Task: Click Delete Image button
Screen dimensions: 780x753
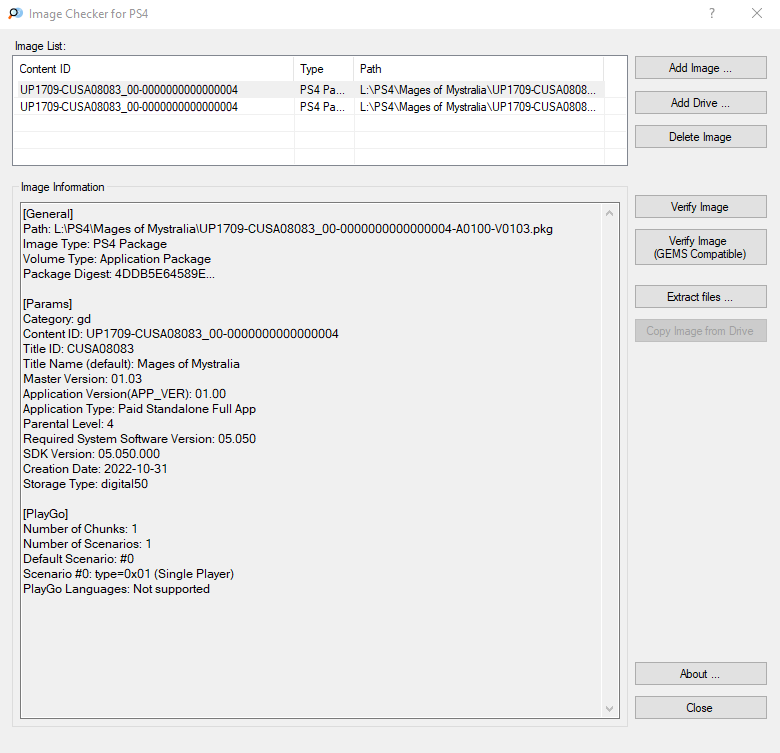Action: (x=700, y=137)
